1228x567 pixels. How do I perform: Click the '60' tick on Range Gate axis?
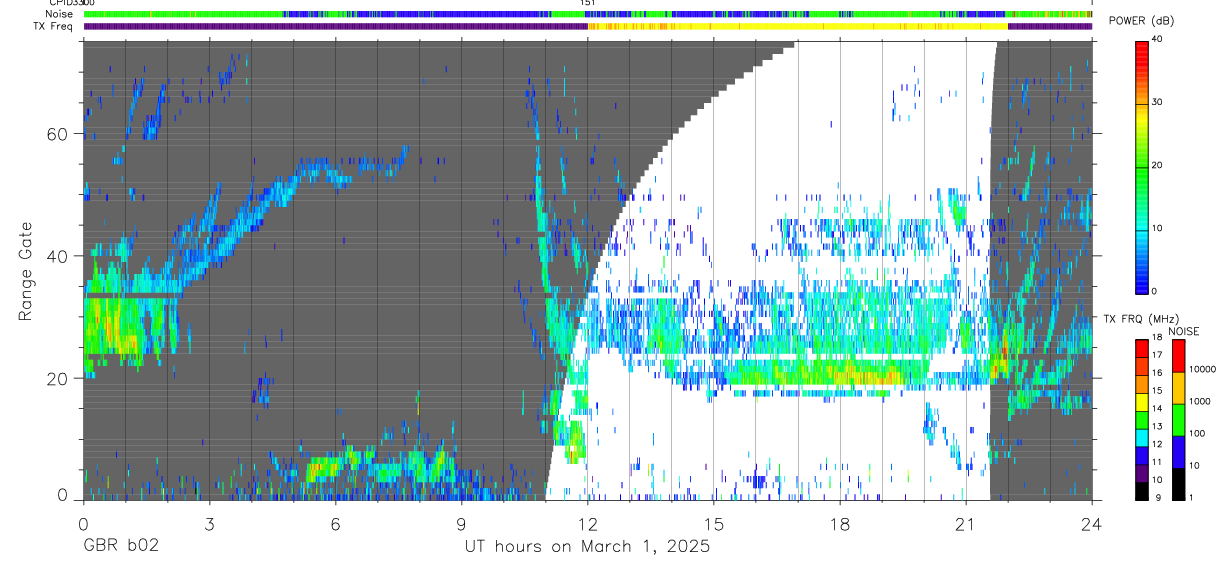(x=58, y=134)
